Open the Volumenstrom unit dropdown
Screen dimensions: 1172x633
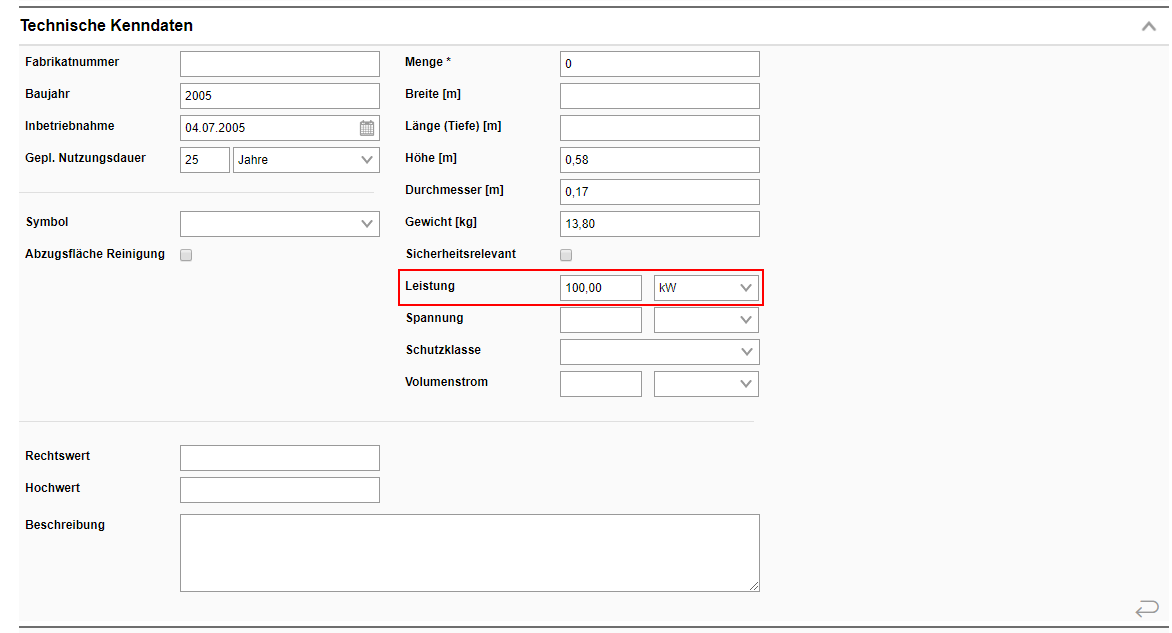[706, 384]
